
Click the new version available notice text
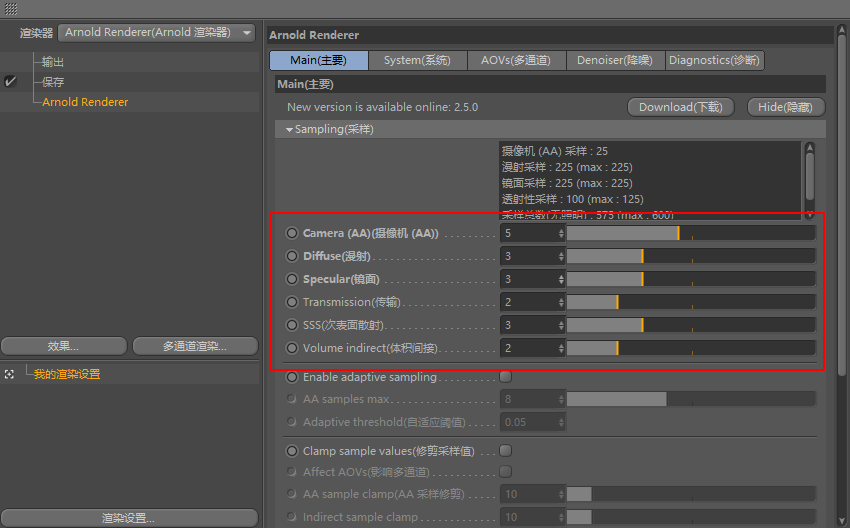383,107
